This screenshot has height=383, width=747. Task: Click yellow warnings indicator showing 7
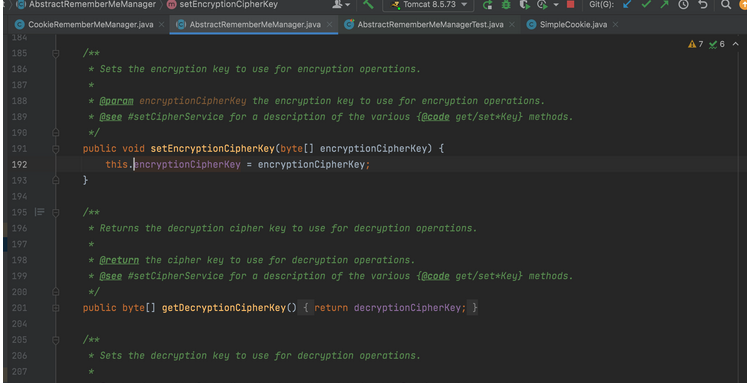click(696, 44)
